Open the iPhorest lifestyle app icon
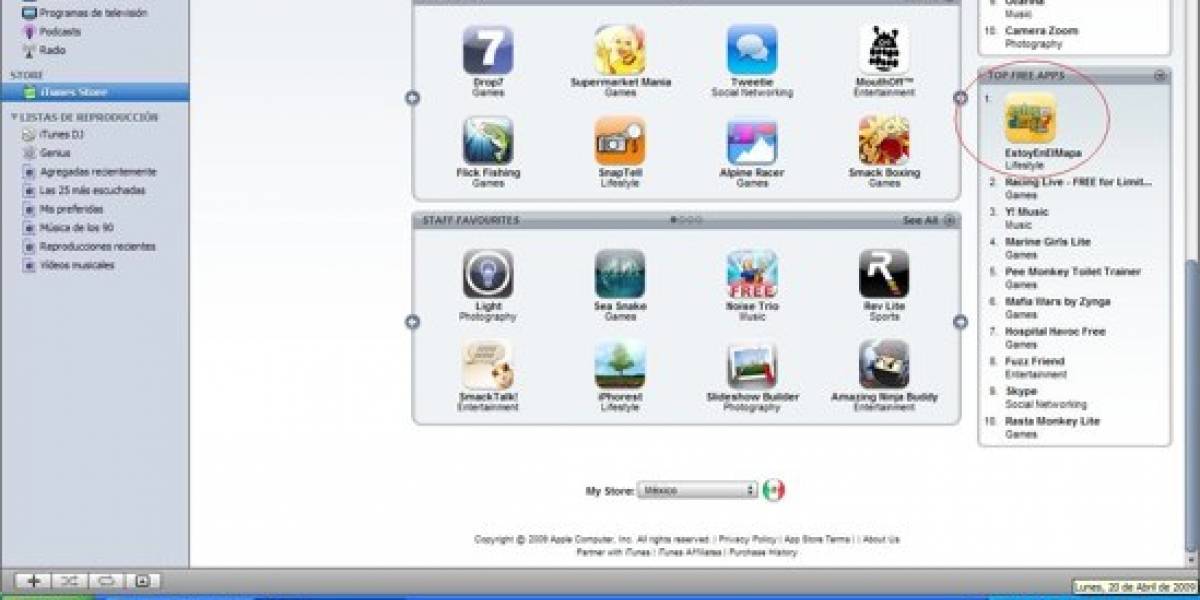Image resolution: width=1200 pixels, height=600 pixels. click(620, 365)
